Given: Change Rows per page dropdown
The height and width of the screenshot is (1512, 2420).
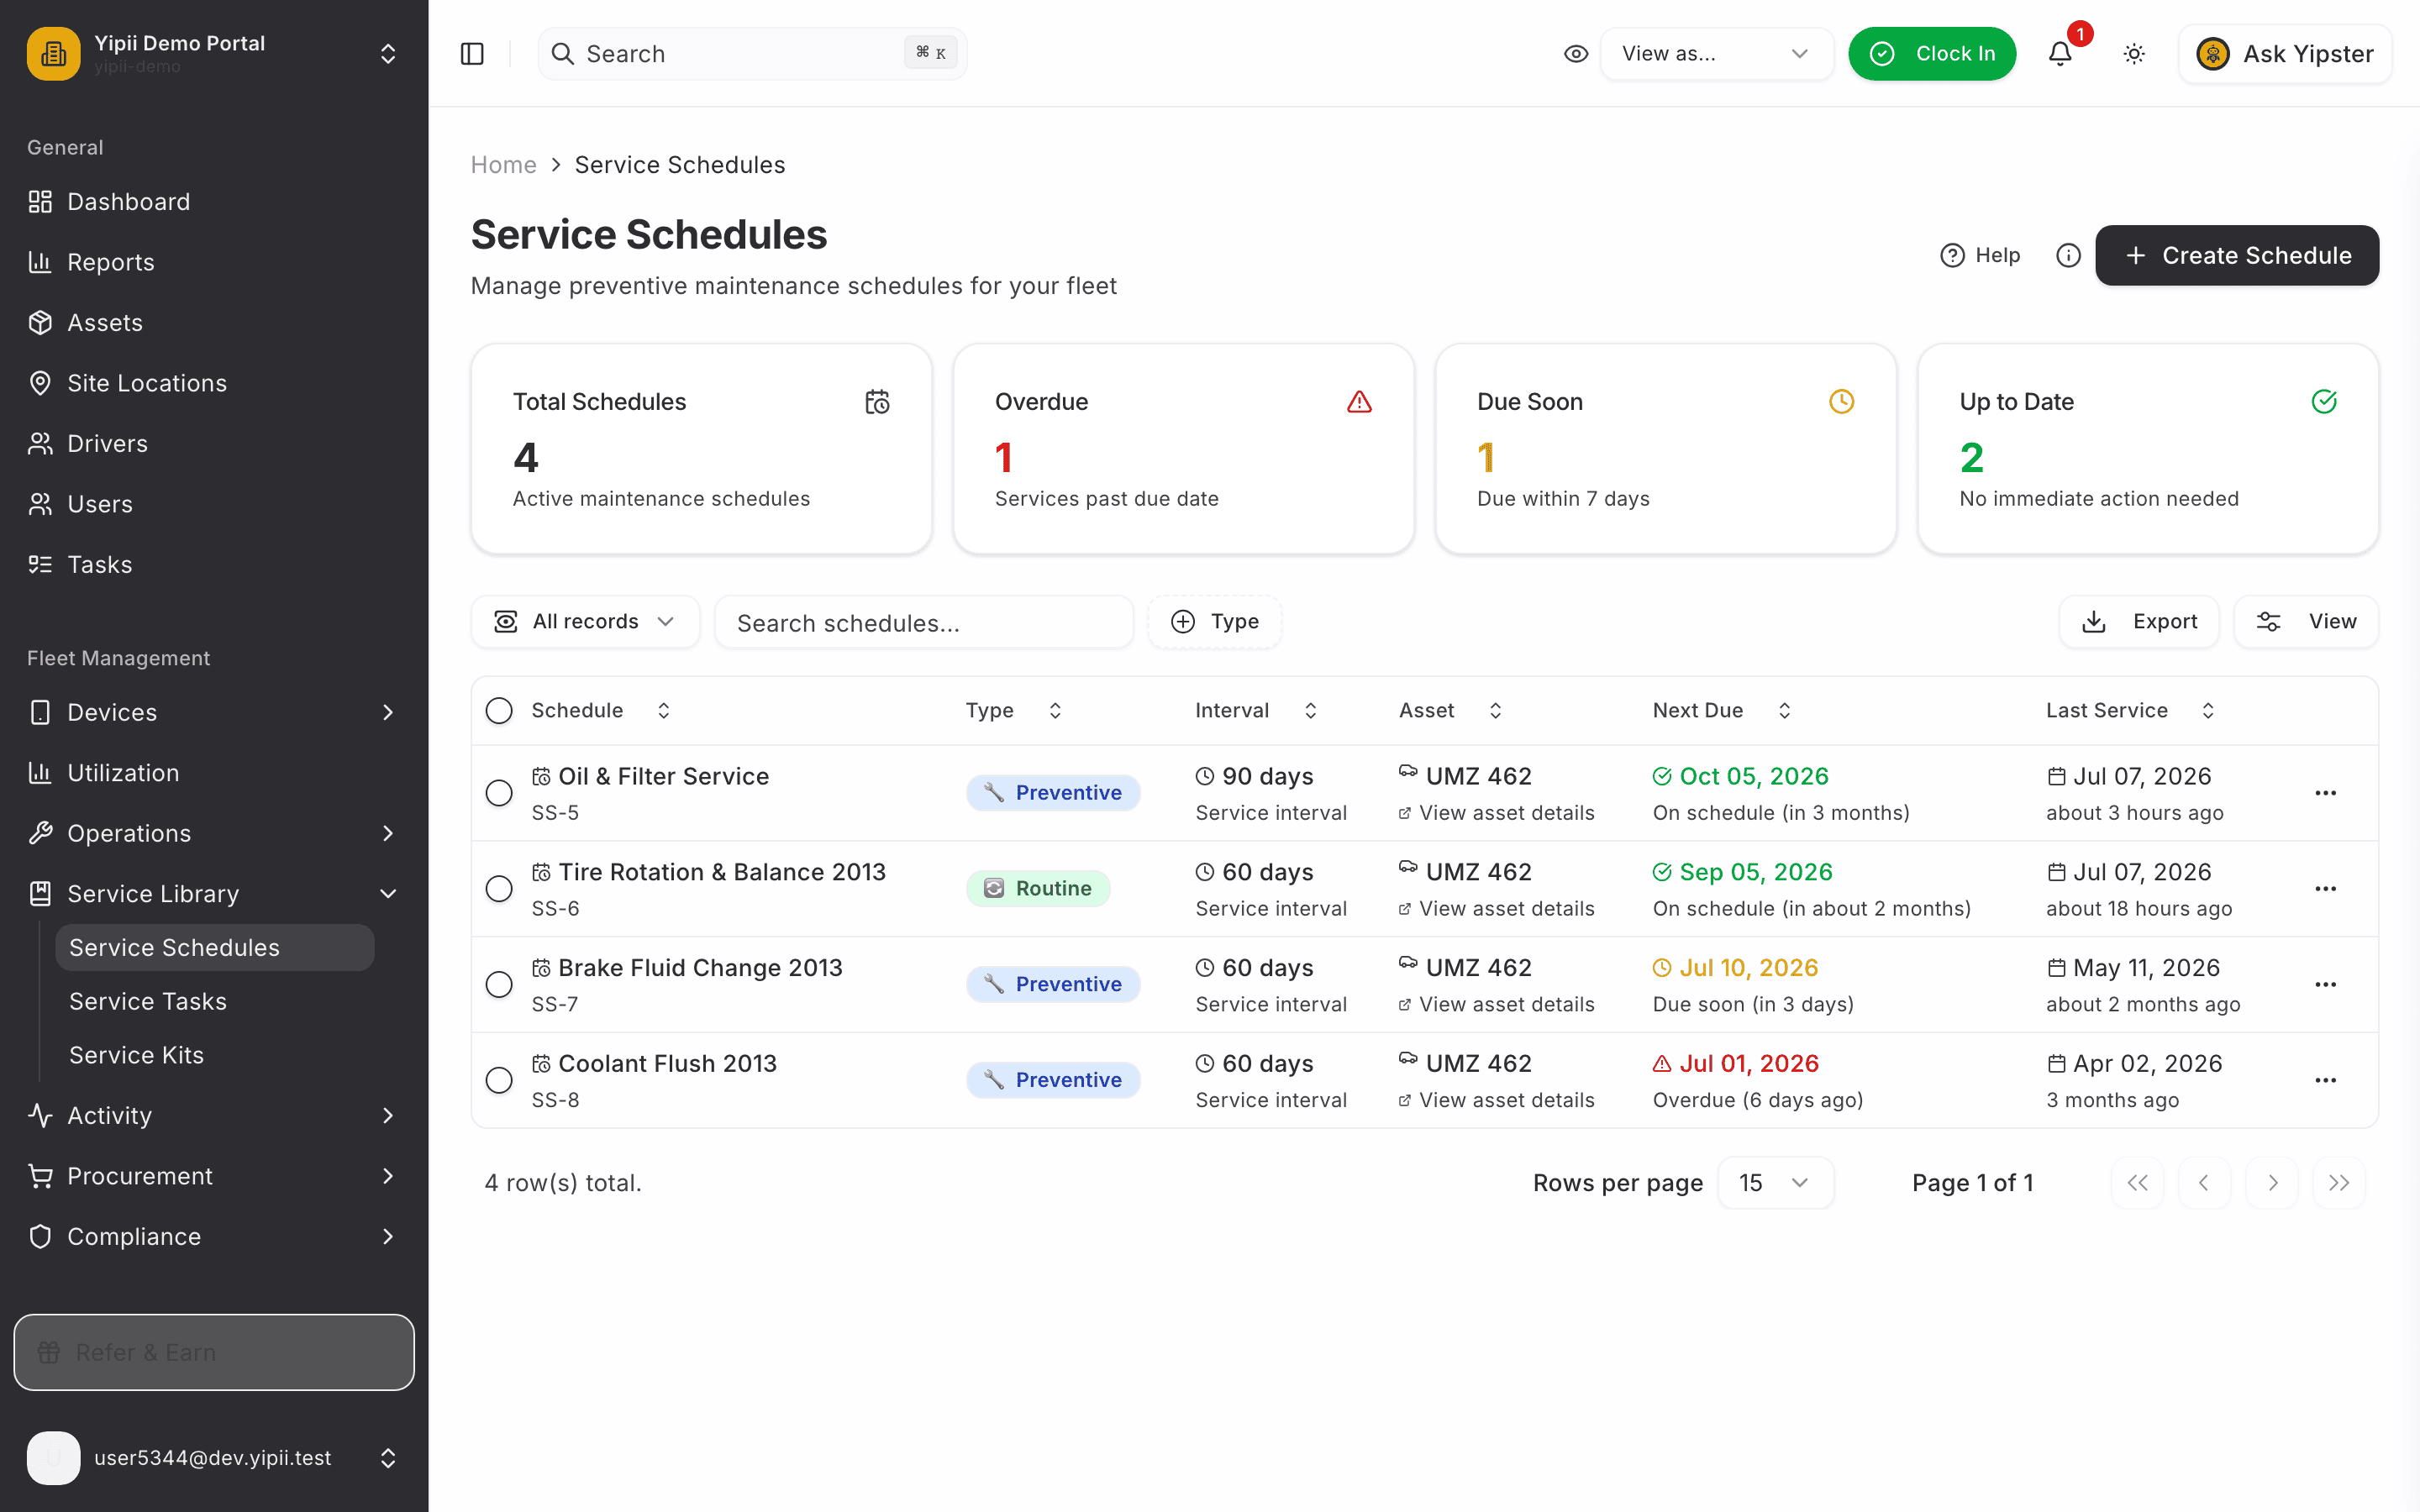Looking at the screenshot, I should [x=1775, y=1183].
